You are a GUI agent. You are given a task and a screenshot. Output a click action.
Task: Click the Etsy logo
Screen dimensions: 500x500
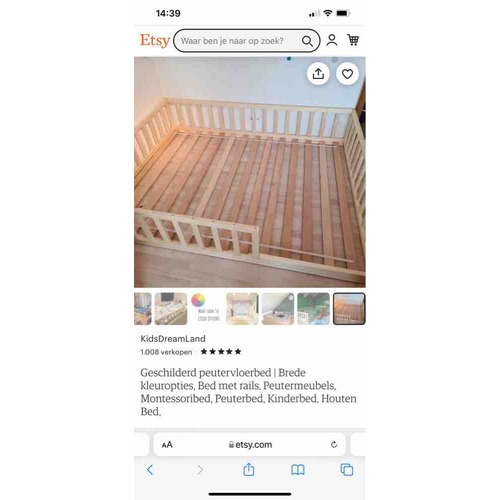click(155, 40)
